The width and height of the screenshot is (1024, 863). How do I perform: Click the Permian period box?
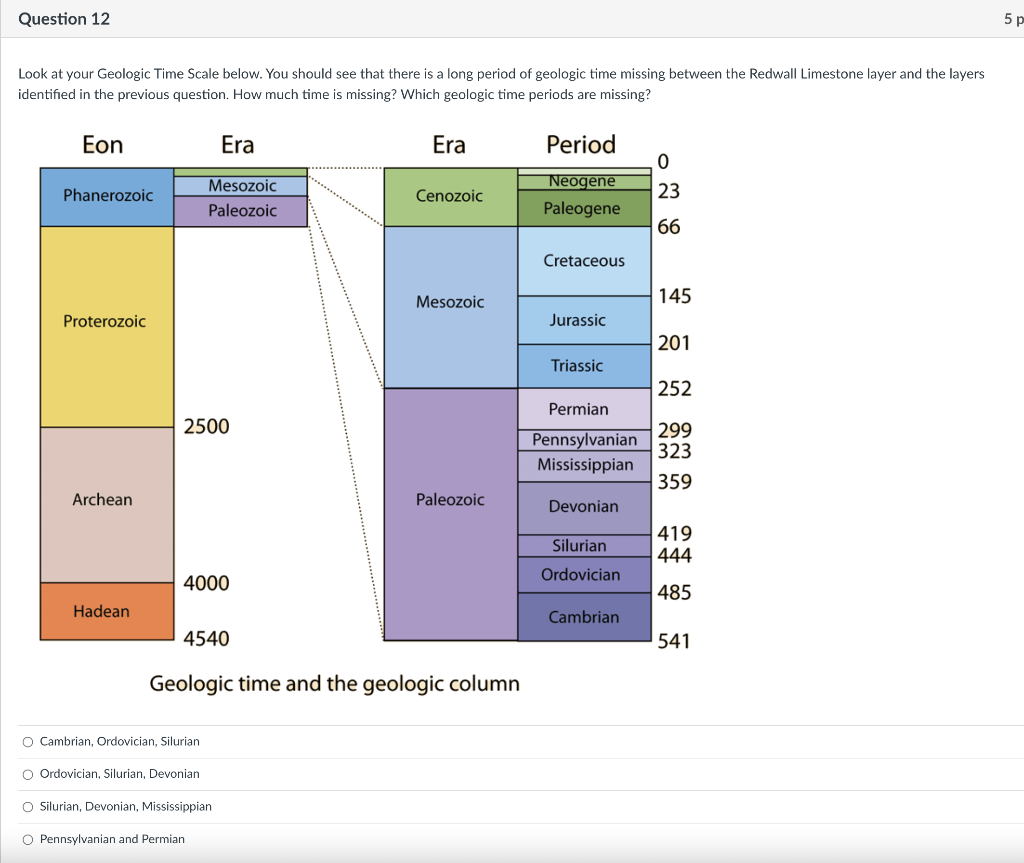(584, 409)
